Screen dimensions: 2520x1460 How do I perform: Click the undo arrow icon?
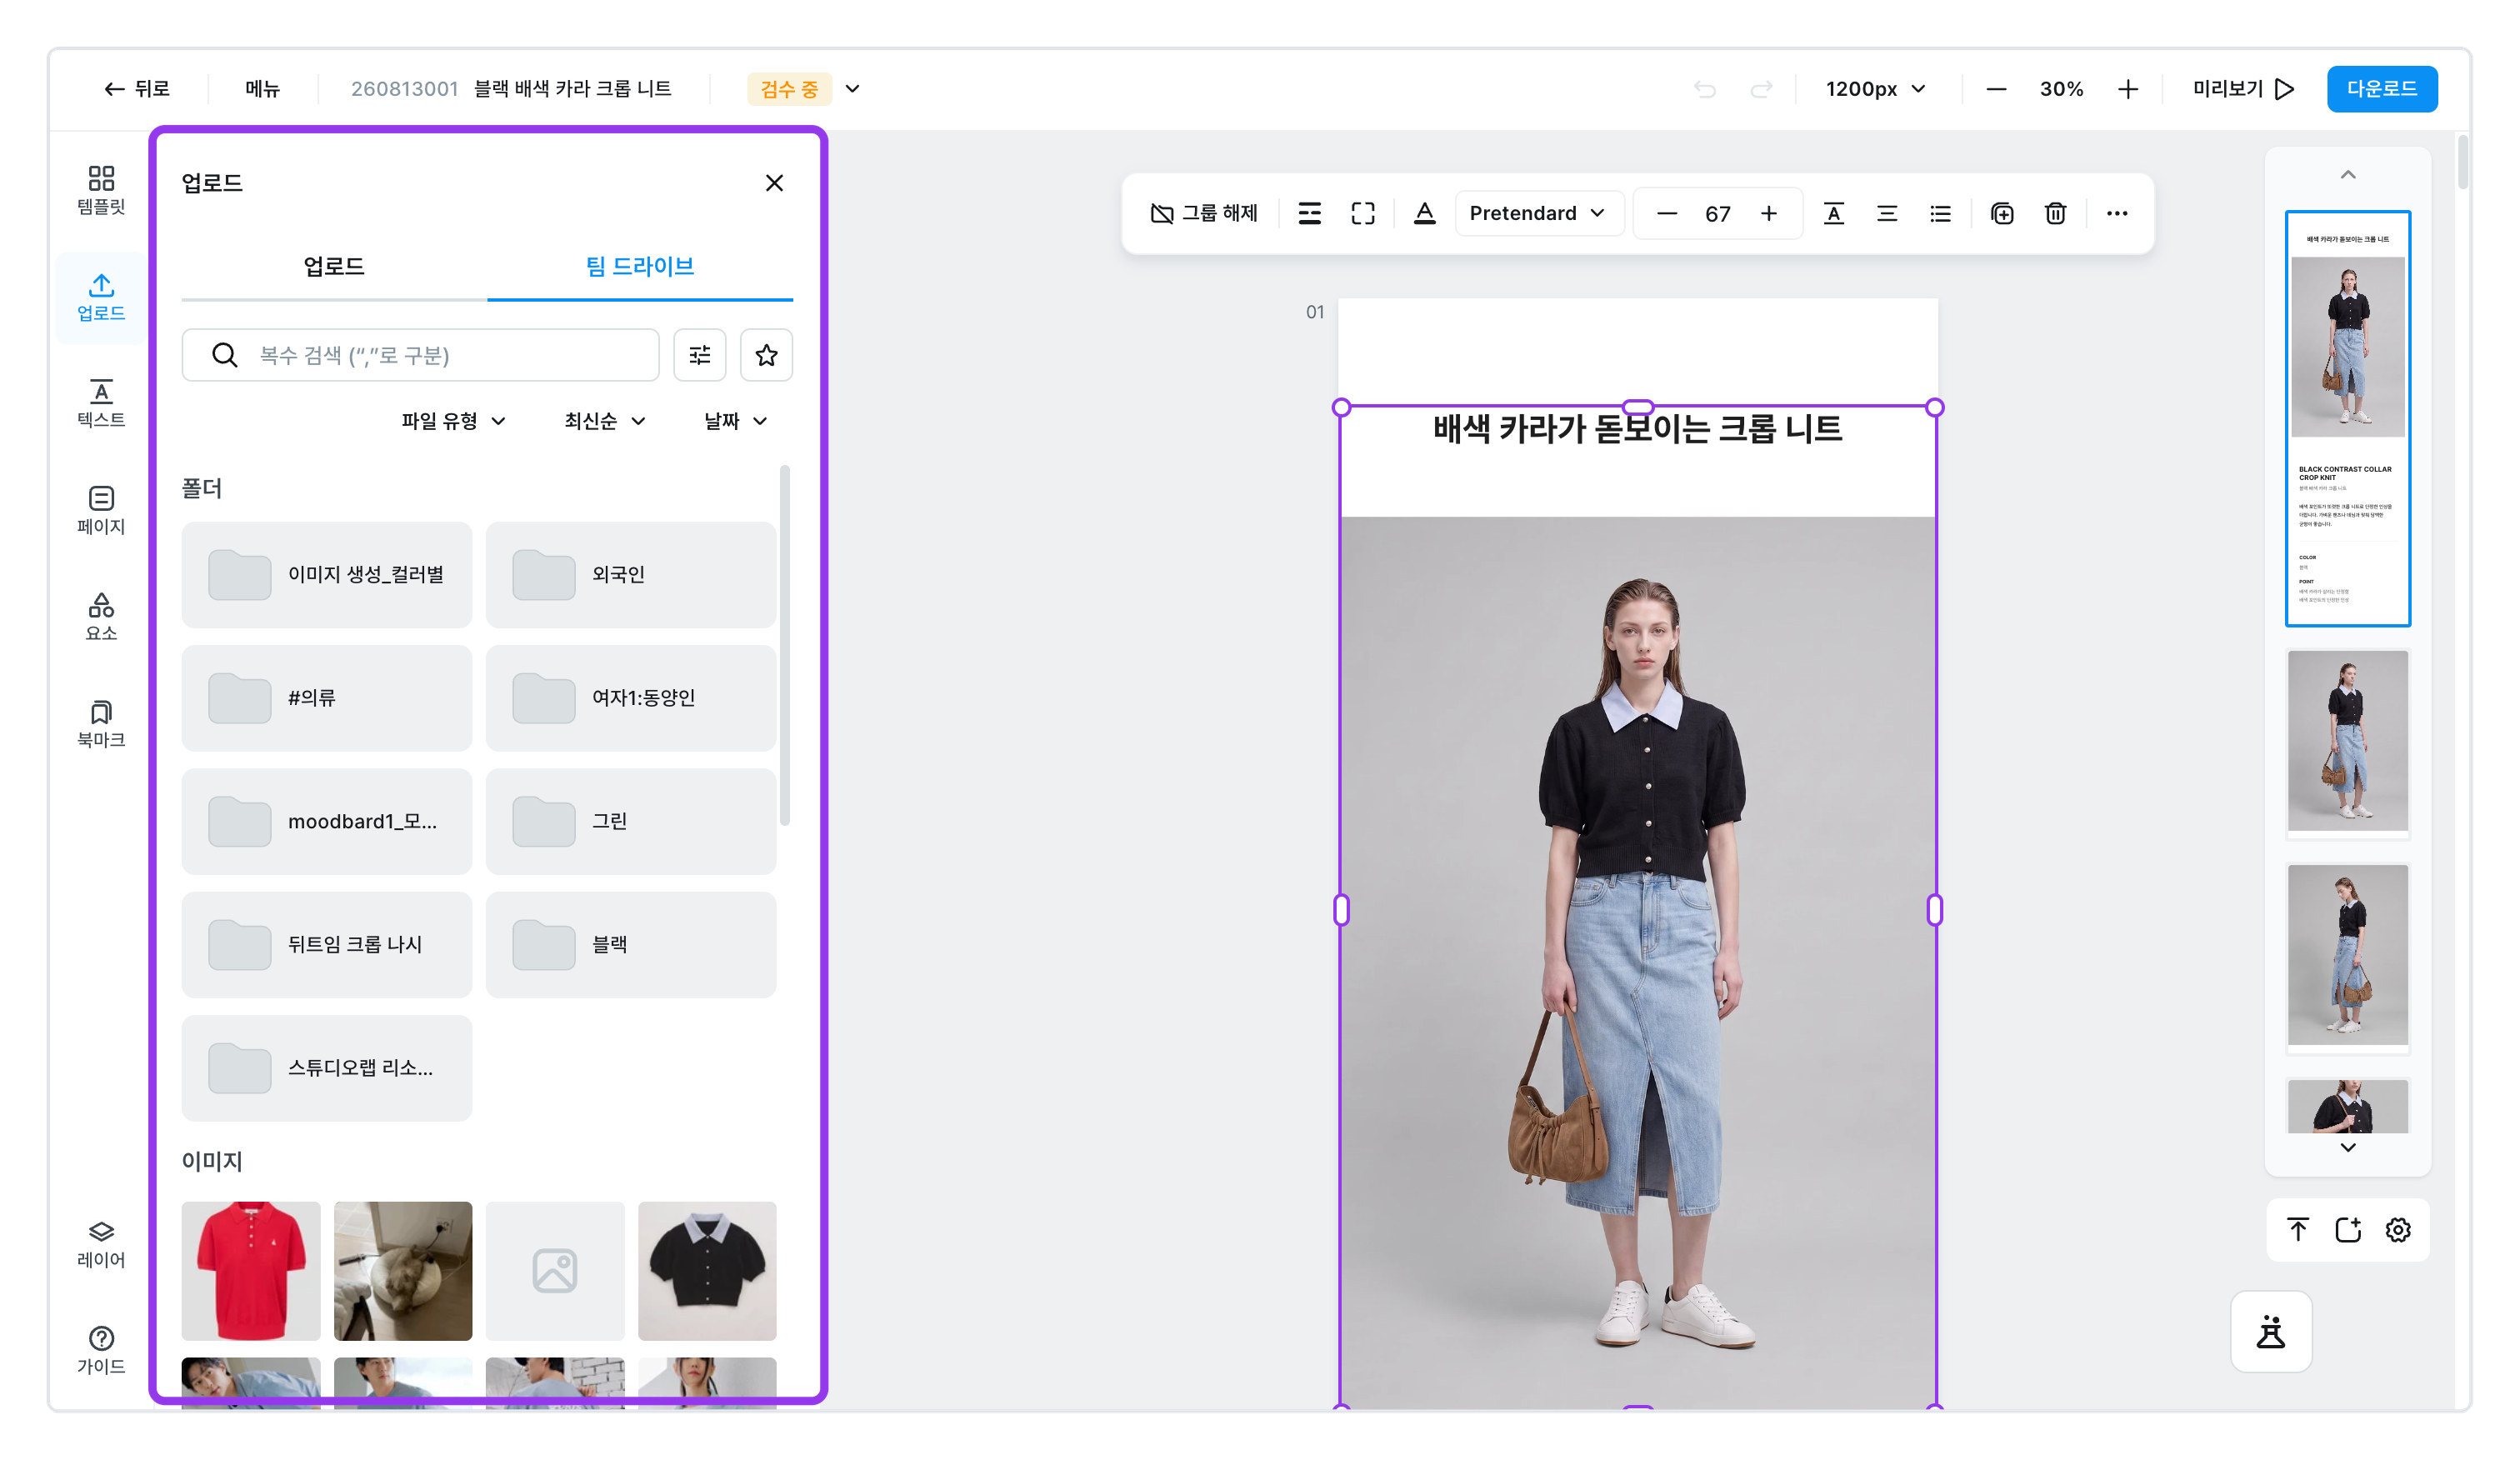pos(1705,89)
